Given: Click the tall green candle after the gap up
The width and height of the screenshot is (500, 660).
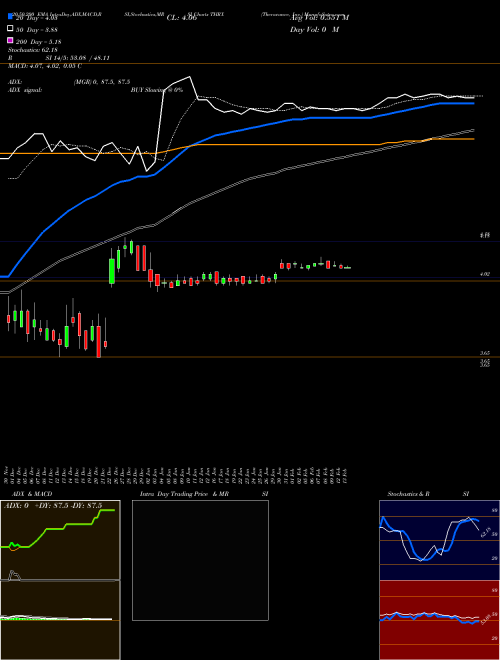Looking at the screenshot, I should [x=112, y=268].
